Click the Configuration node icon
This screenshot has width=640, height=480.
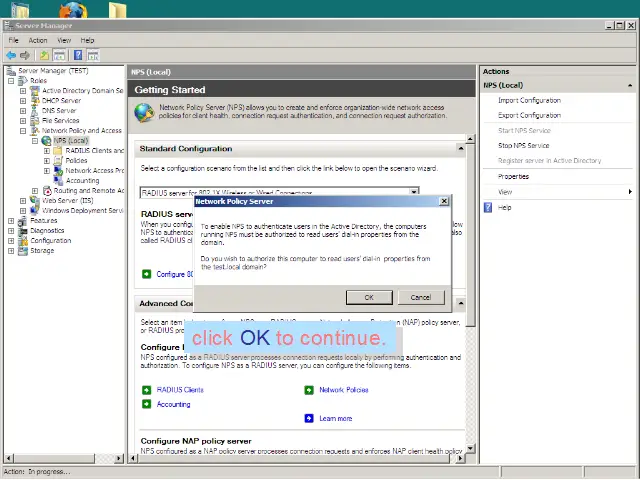click(23, 240)
